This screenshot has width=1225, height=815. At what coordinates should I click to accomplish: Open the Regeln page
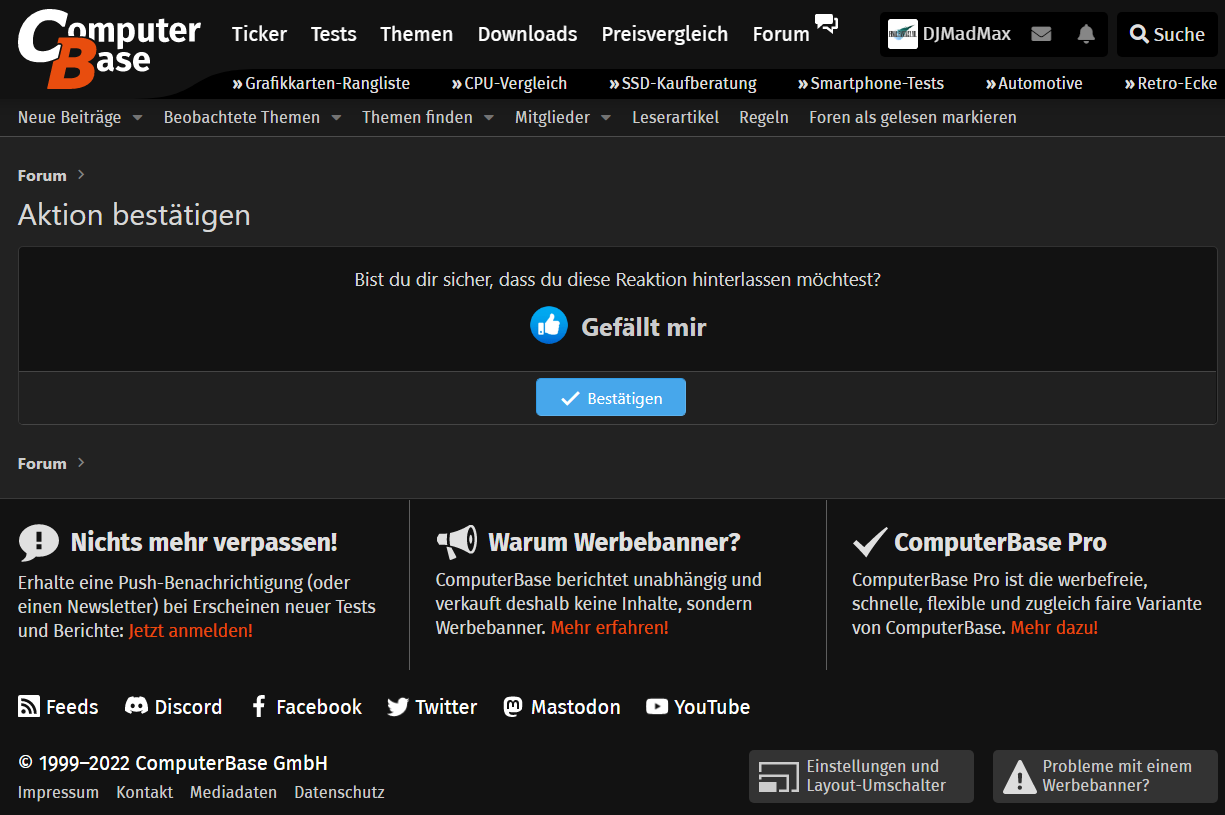(764, 118)
